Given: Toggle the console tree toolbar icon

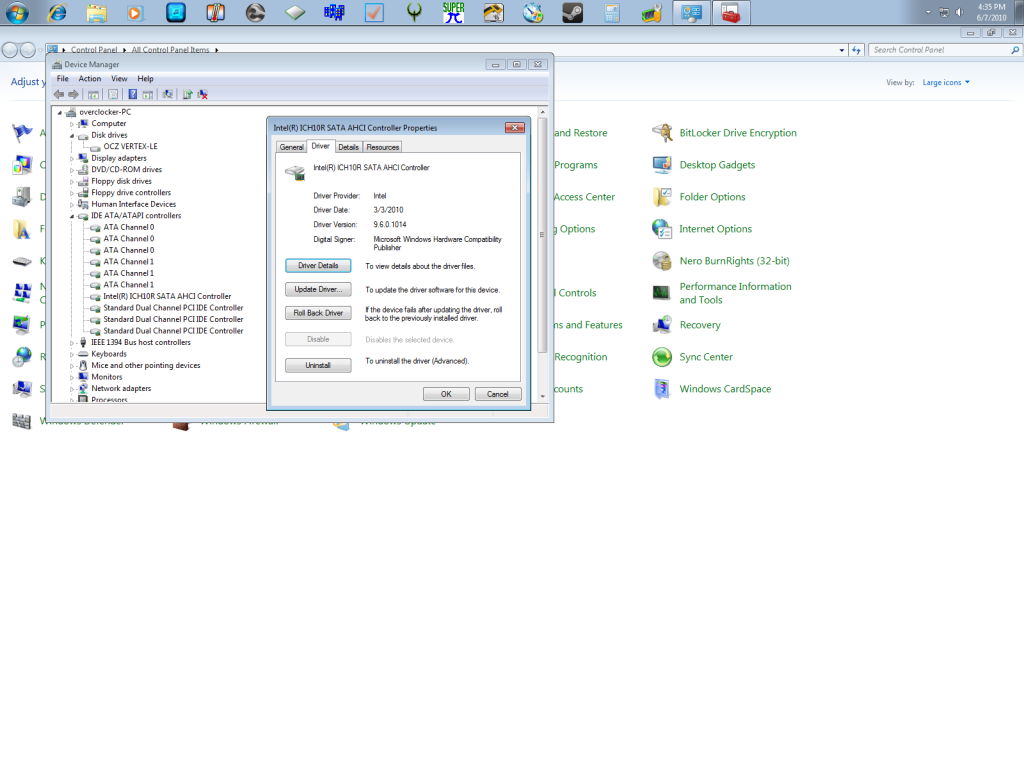Looking at the screenshot, I should [x=93, y=95].
